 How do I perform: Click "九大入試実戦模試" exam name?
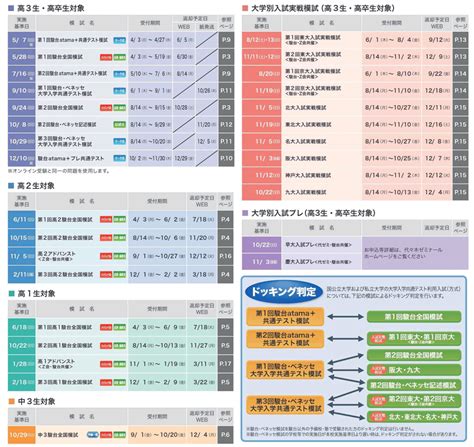(306, 192)
